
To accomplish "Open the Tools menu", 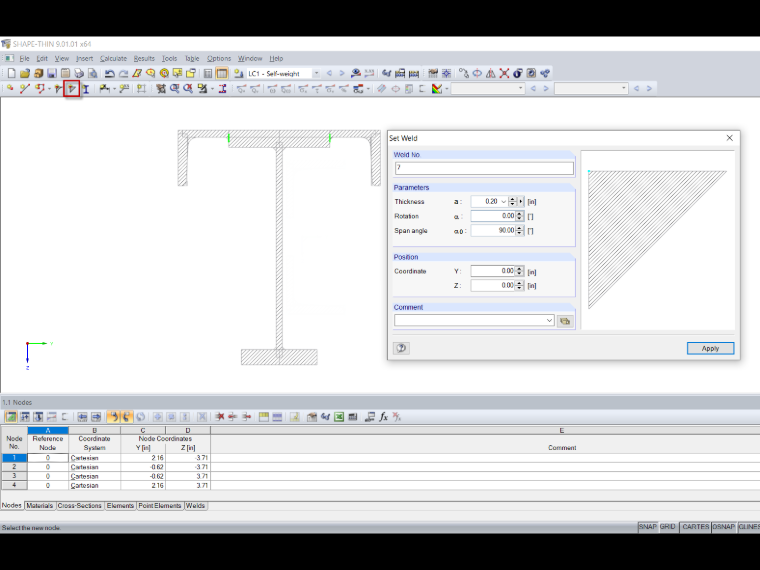I will (x=169, y=58).
